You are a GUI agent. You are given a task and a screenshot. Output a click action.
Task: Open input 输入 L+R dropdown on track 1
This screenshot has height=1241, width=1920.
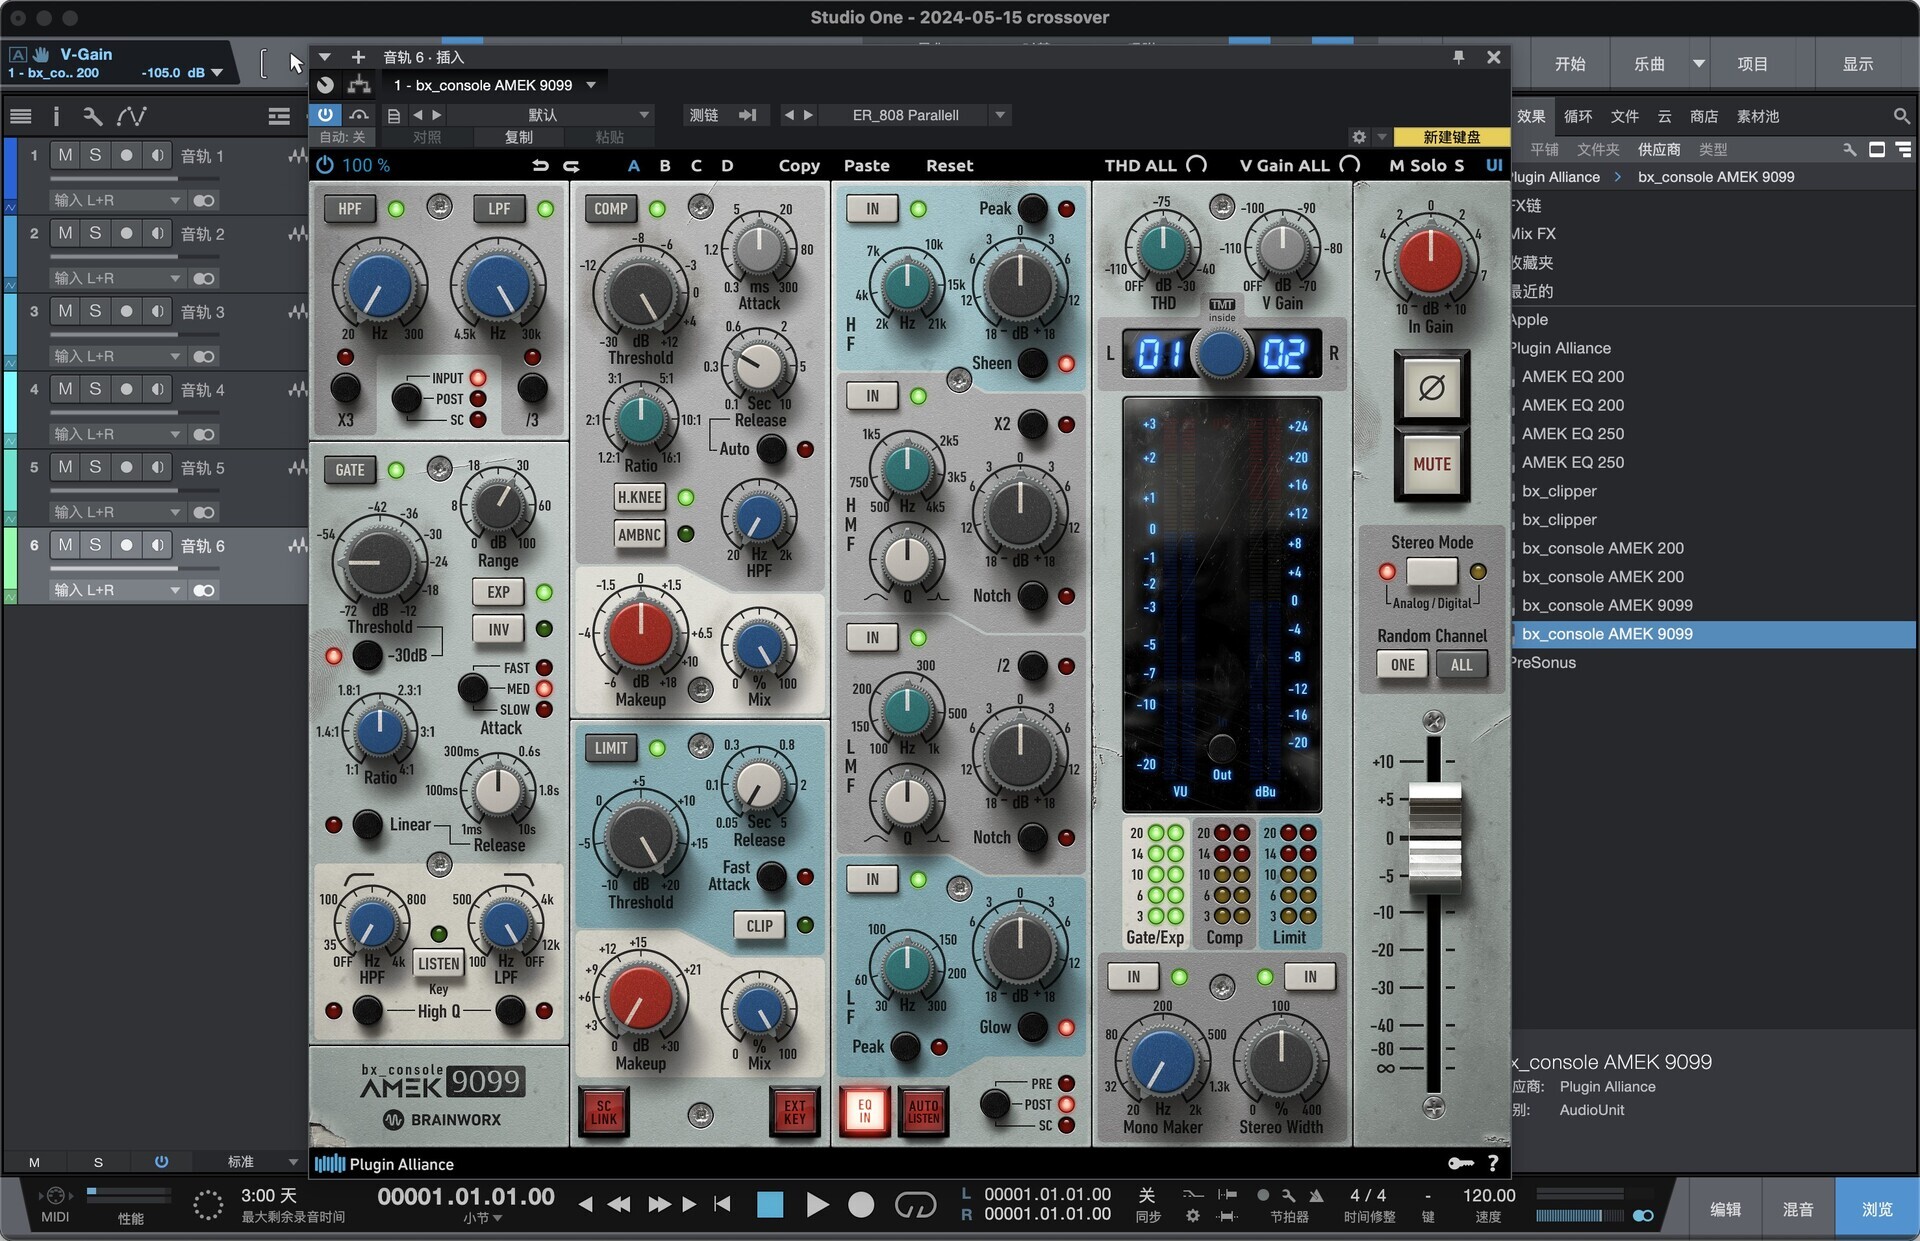pyautogui.click(x=117, y=200)
